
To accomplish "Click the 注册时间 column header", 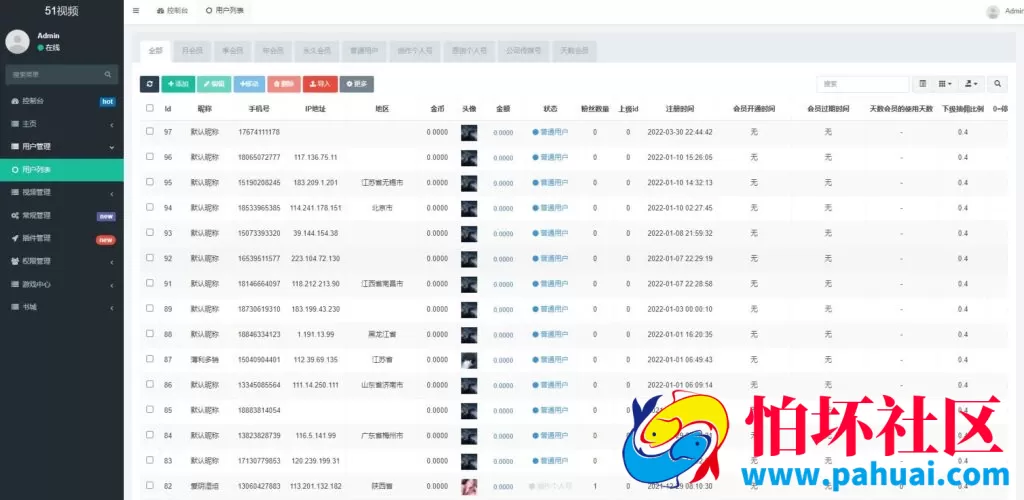I will [x=680, y=108].
